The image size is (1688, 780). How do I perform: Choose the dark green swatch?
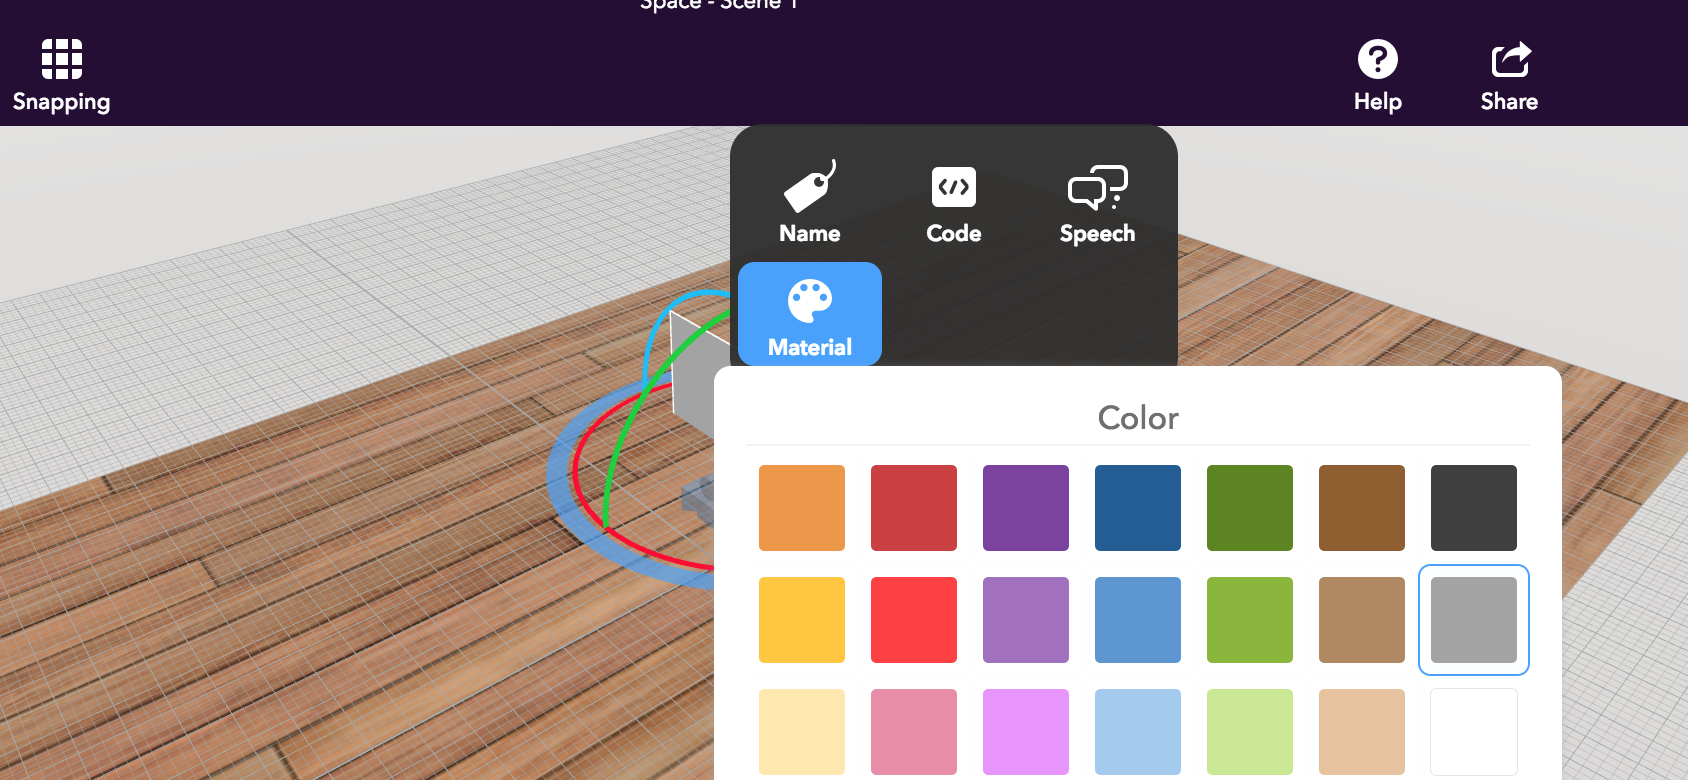pyautogui.click(x=1250, y=508)
